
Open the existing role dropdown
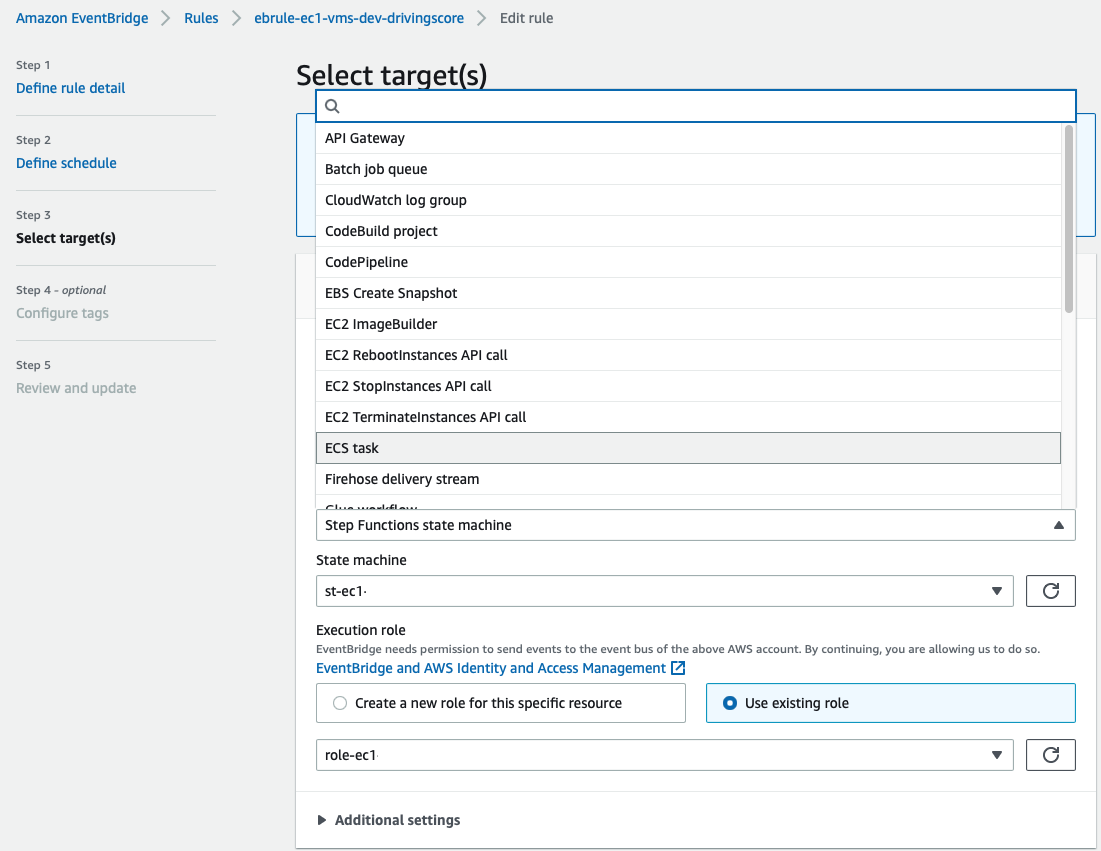point(664,755)
